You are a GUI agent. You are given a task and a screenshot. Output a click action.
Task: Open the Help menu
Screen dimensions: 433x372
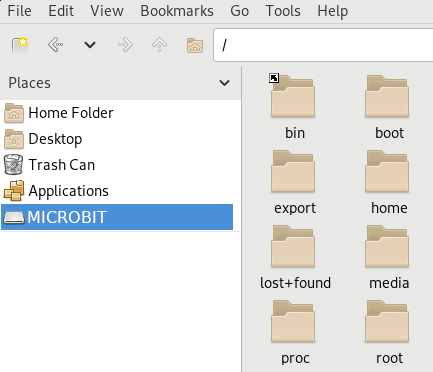tap(332, 11)
